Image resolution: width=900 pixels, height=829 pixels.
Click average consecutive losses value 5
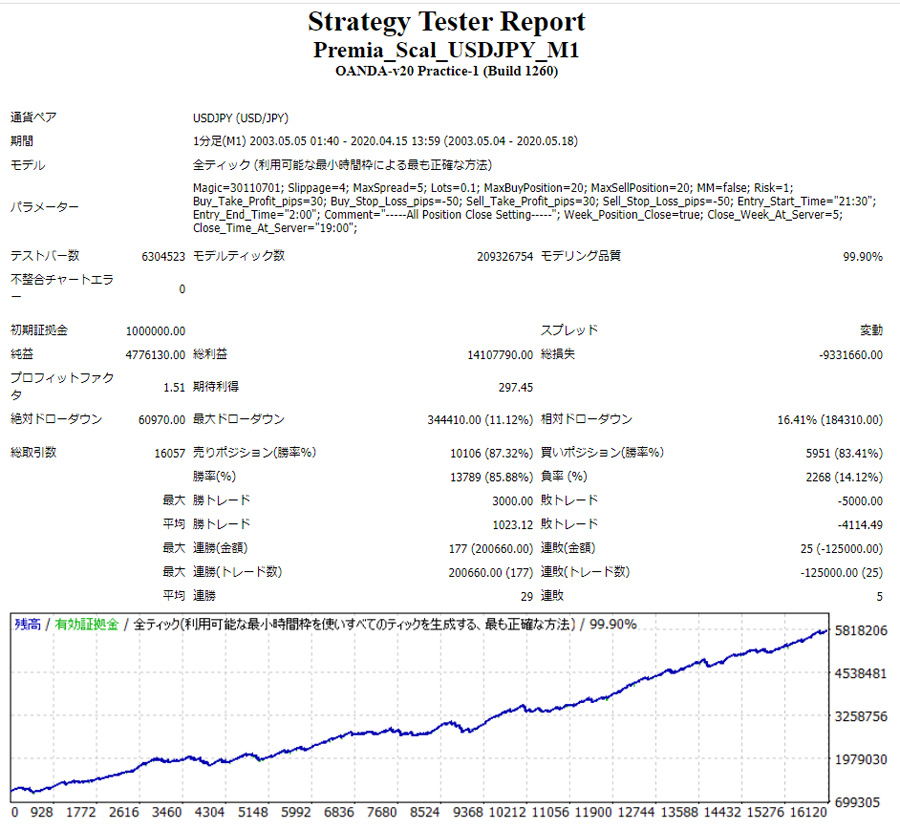[x=879, y=597]
